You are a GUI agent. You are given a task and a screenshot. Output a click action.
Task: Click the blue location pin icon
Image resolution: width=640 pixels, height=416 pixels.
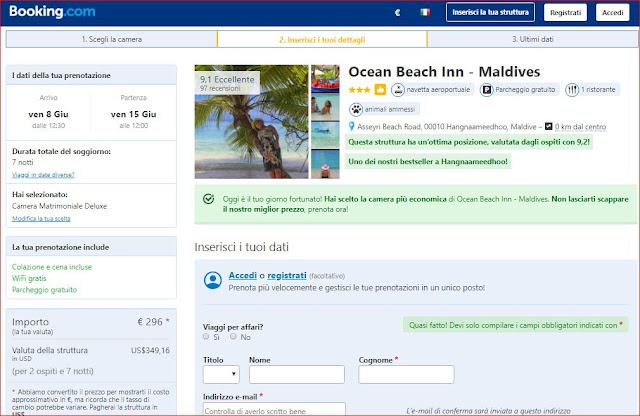351,127
